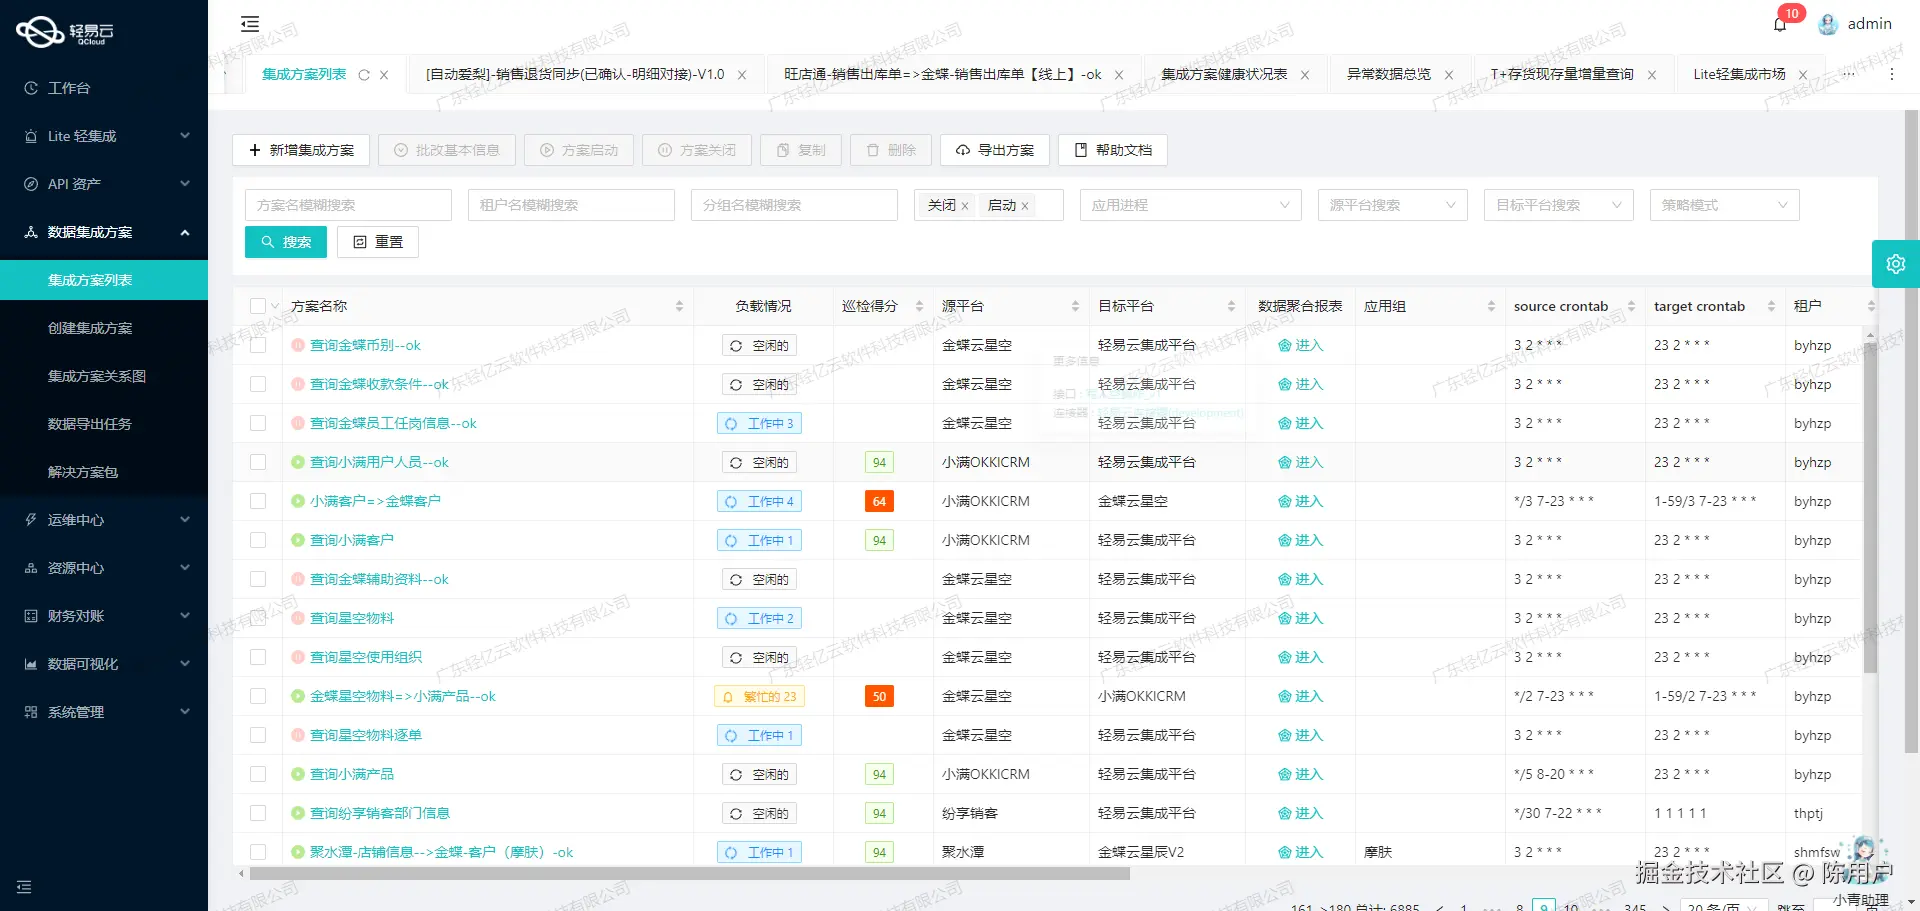Image resolution: width=1920 pixels, height=911 pixels.
Task: Click 进入 link on the 查询小满客户 row
Action: click(x=1299, y=540)
